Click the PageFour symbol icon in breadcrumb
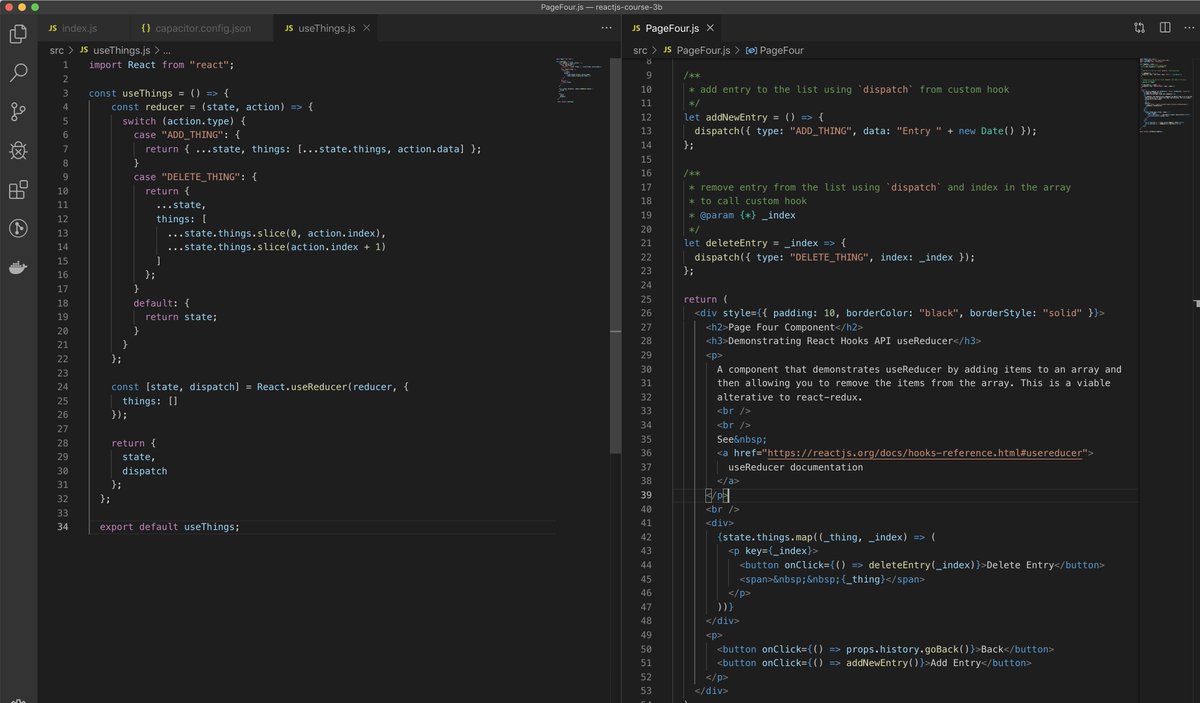Viewport: 1200px width, 703px height. (x=752, y=50)
